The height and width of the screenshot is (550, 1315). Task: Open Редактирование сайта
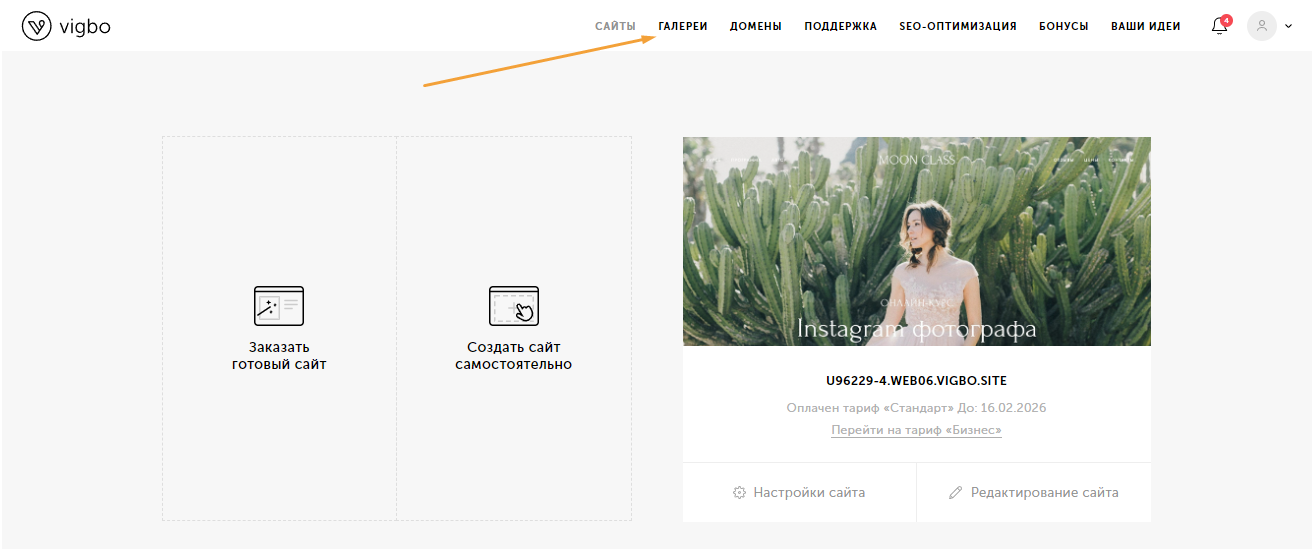[1034, 492]
